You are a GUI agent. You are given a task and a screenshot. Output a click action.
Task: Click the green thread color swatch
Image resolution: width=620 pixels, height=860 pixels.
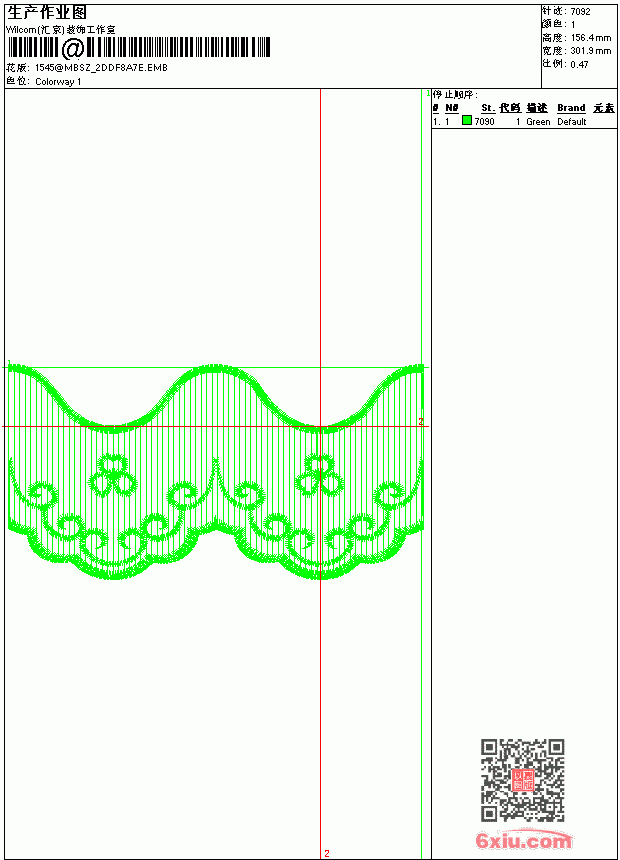click(x=467, y=120)
